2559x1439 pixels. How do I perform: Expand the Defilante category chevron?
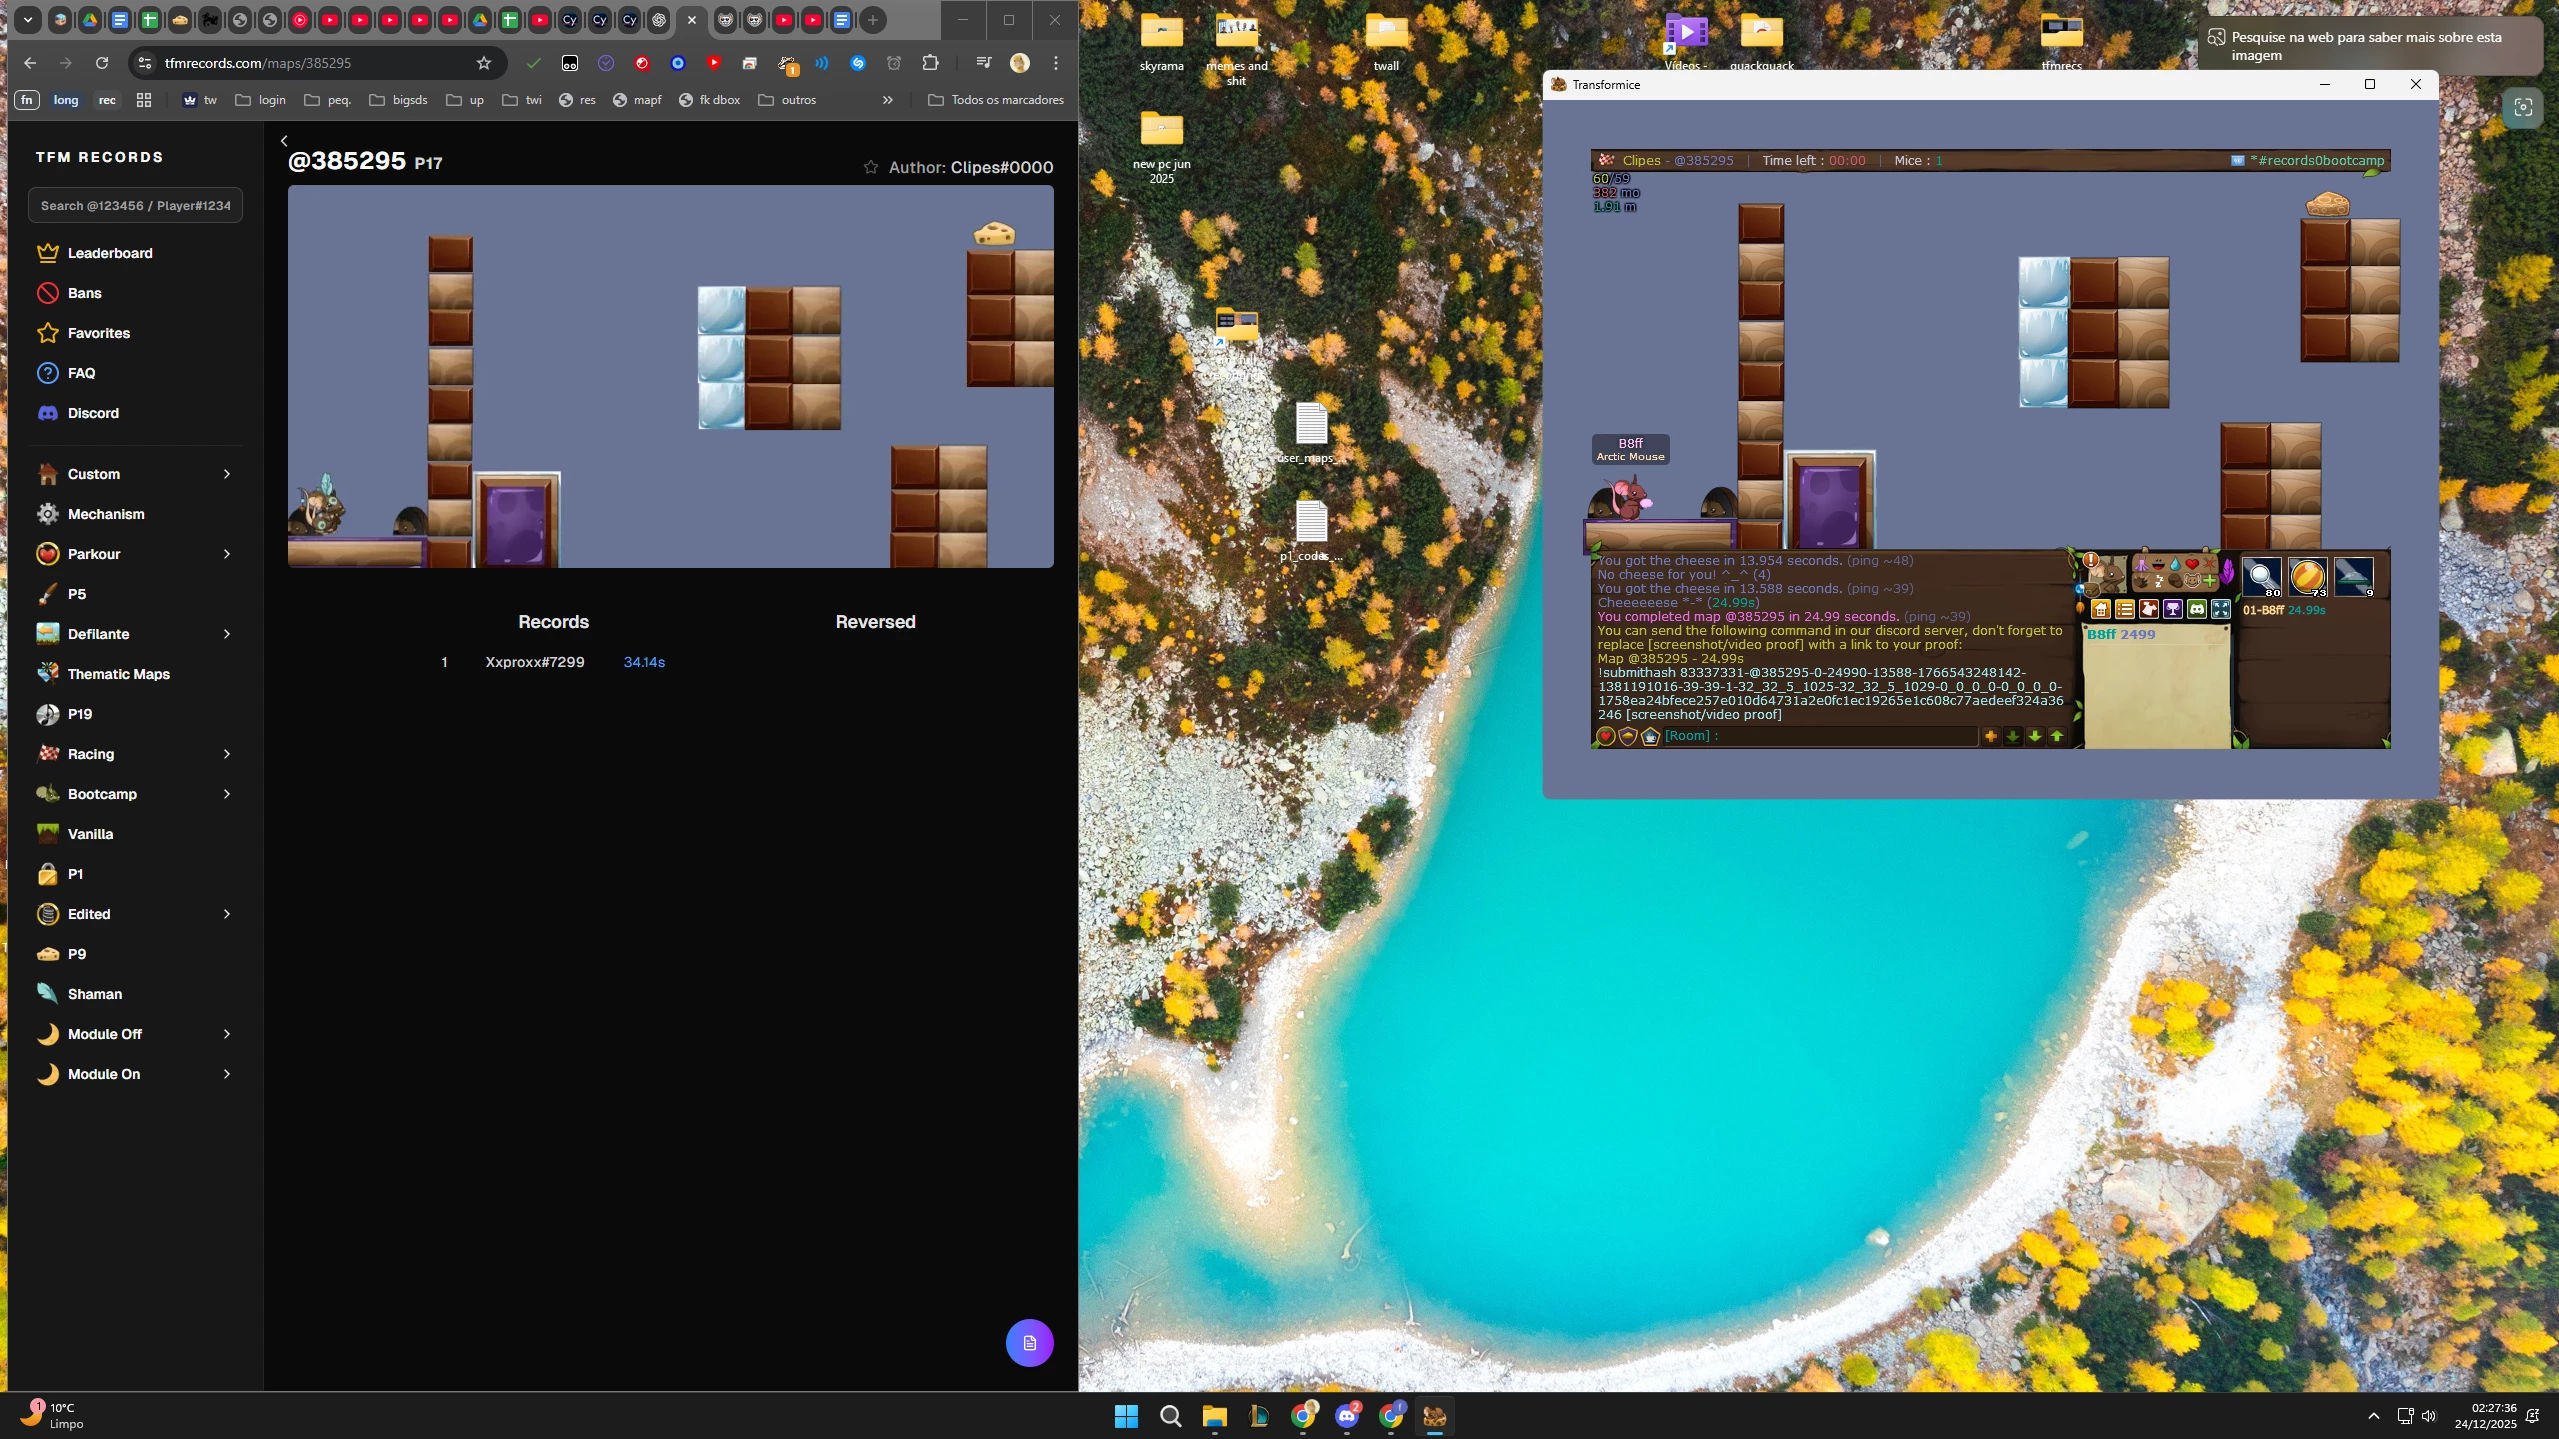point(227,634)
